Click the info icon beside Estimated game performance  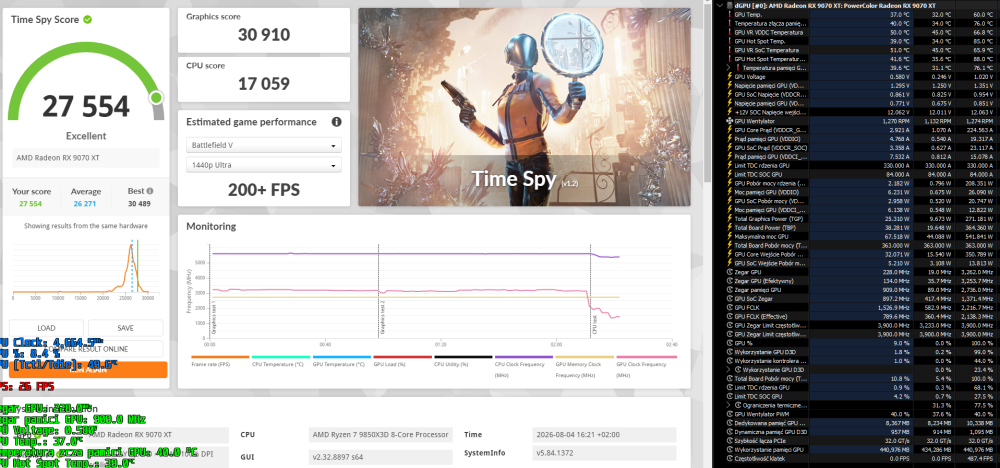(336, 122)
